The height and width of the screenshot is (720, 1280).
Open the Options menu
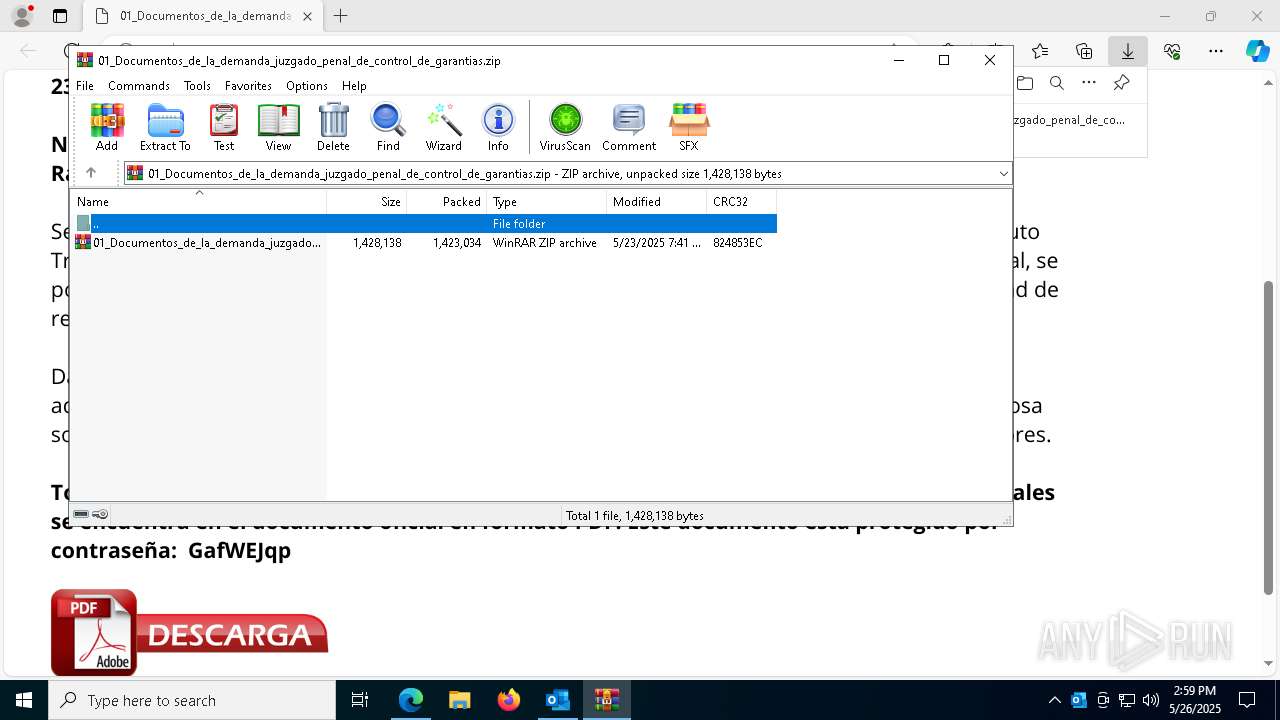click(307, 86)
